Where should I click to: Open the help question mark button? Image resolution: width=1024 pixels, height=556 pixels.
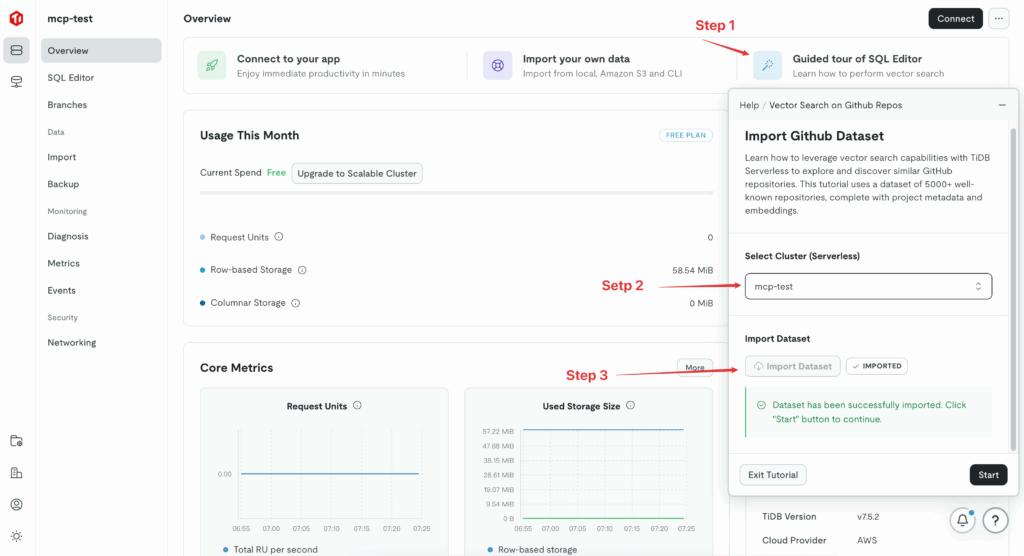point(995,521)
